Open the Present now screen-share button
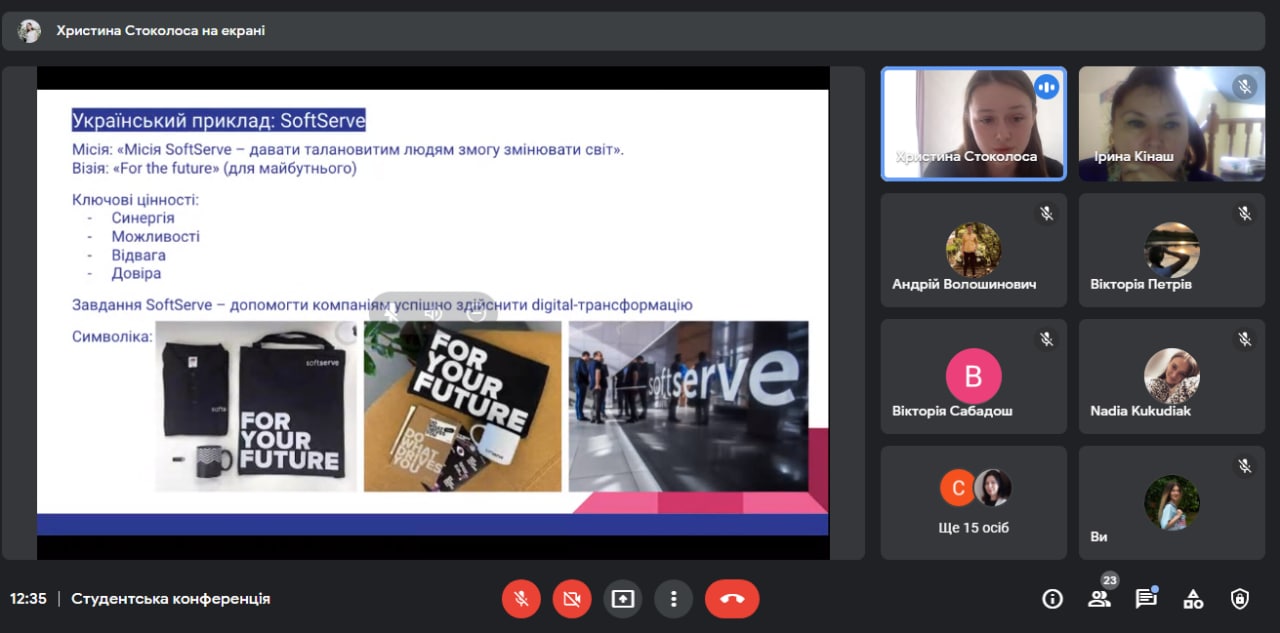Screen dimensions: 1280x633 623,599
